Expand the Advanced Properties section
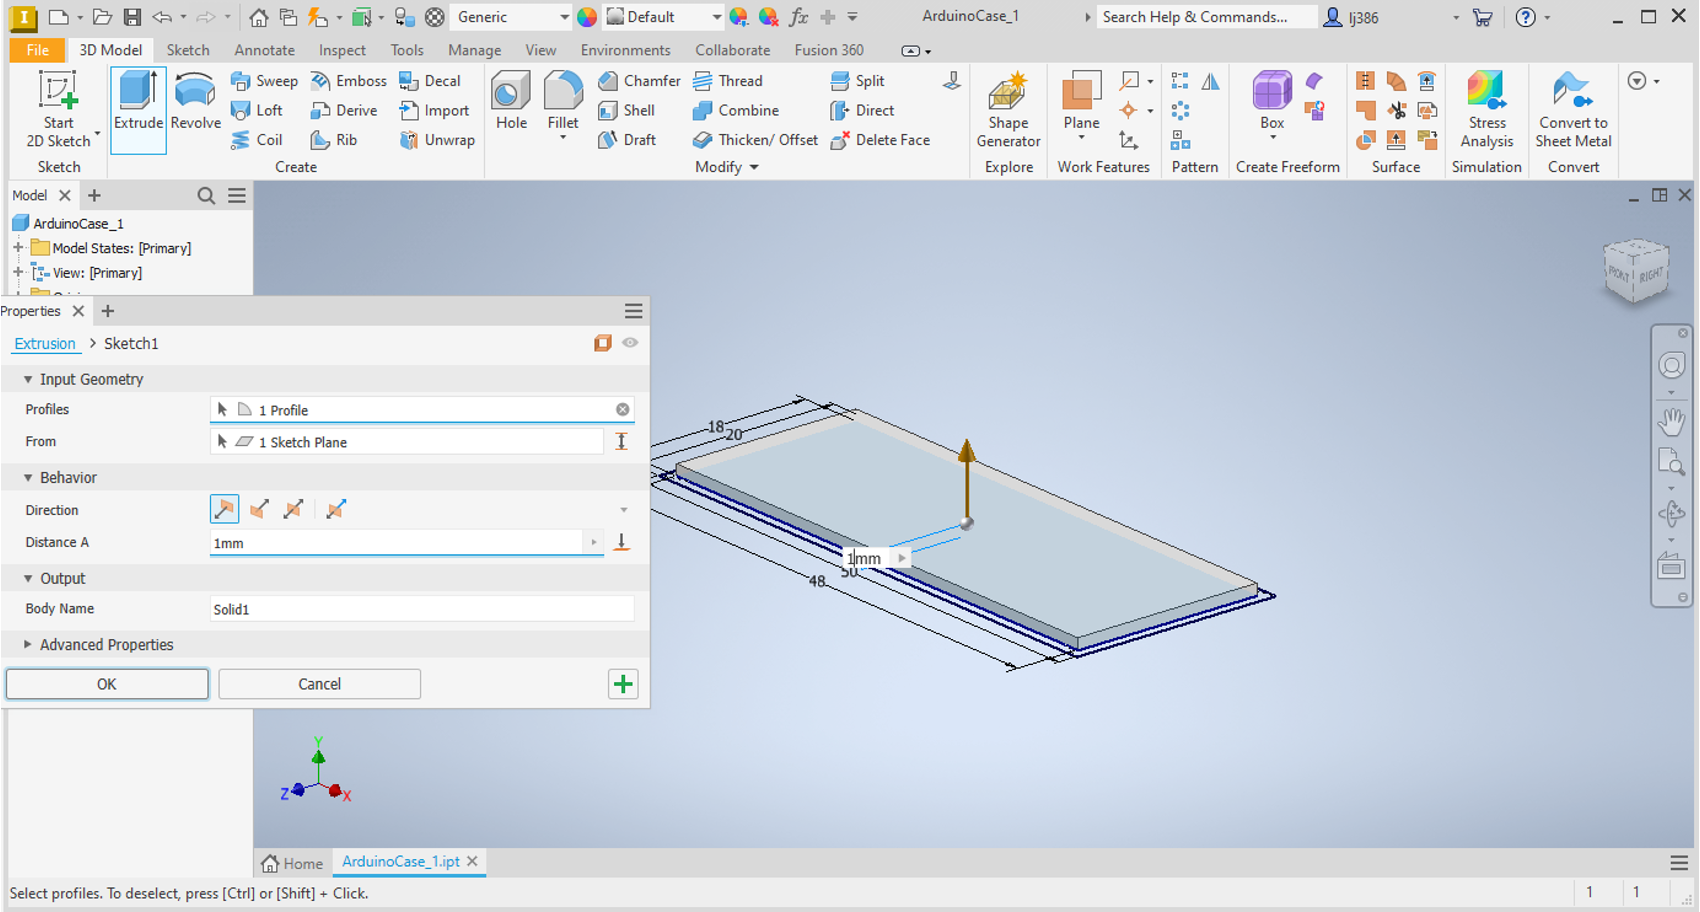Viewport: 1700px width, 912px height. [x=28, y=645]
